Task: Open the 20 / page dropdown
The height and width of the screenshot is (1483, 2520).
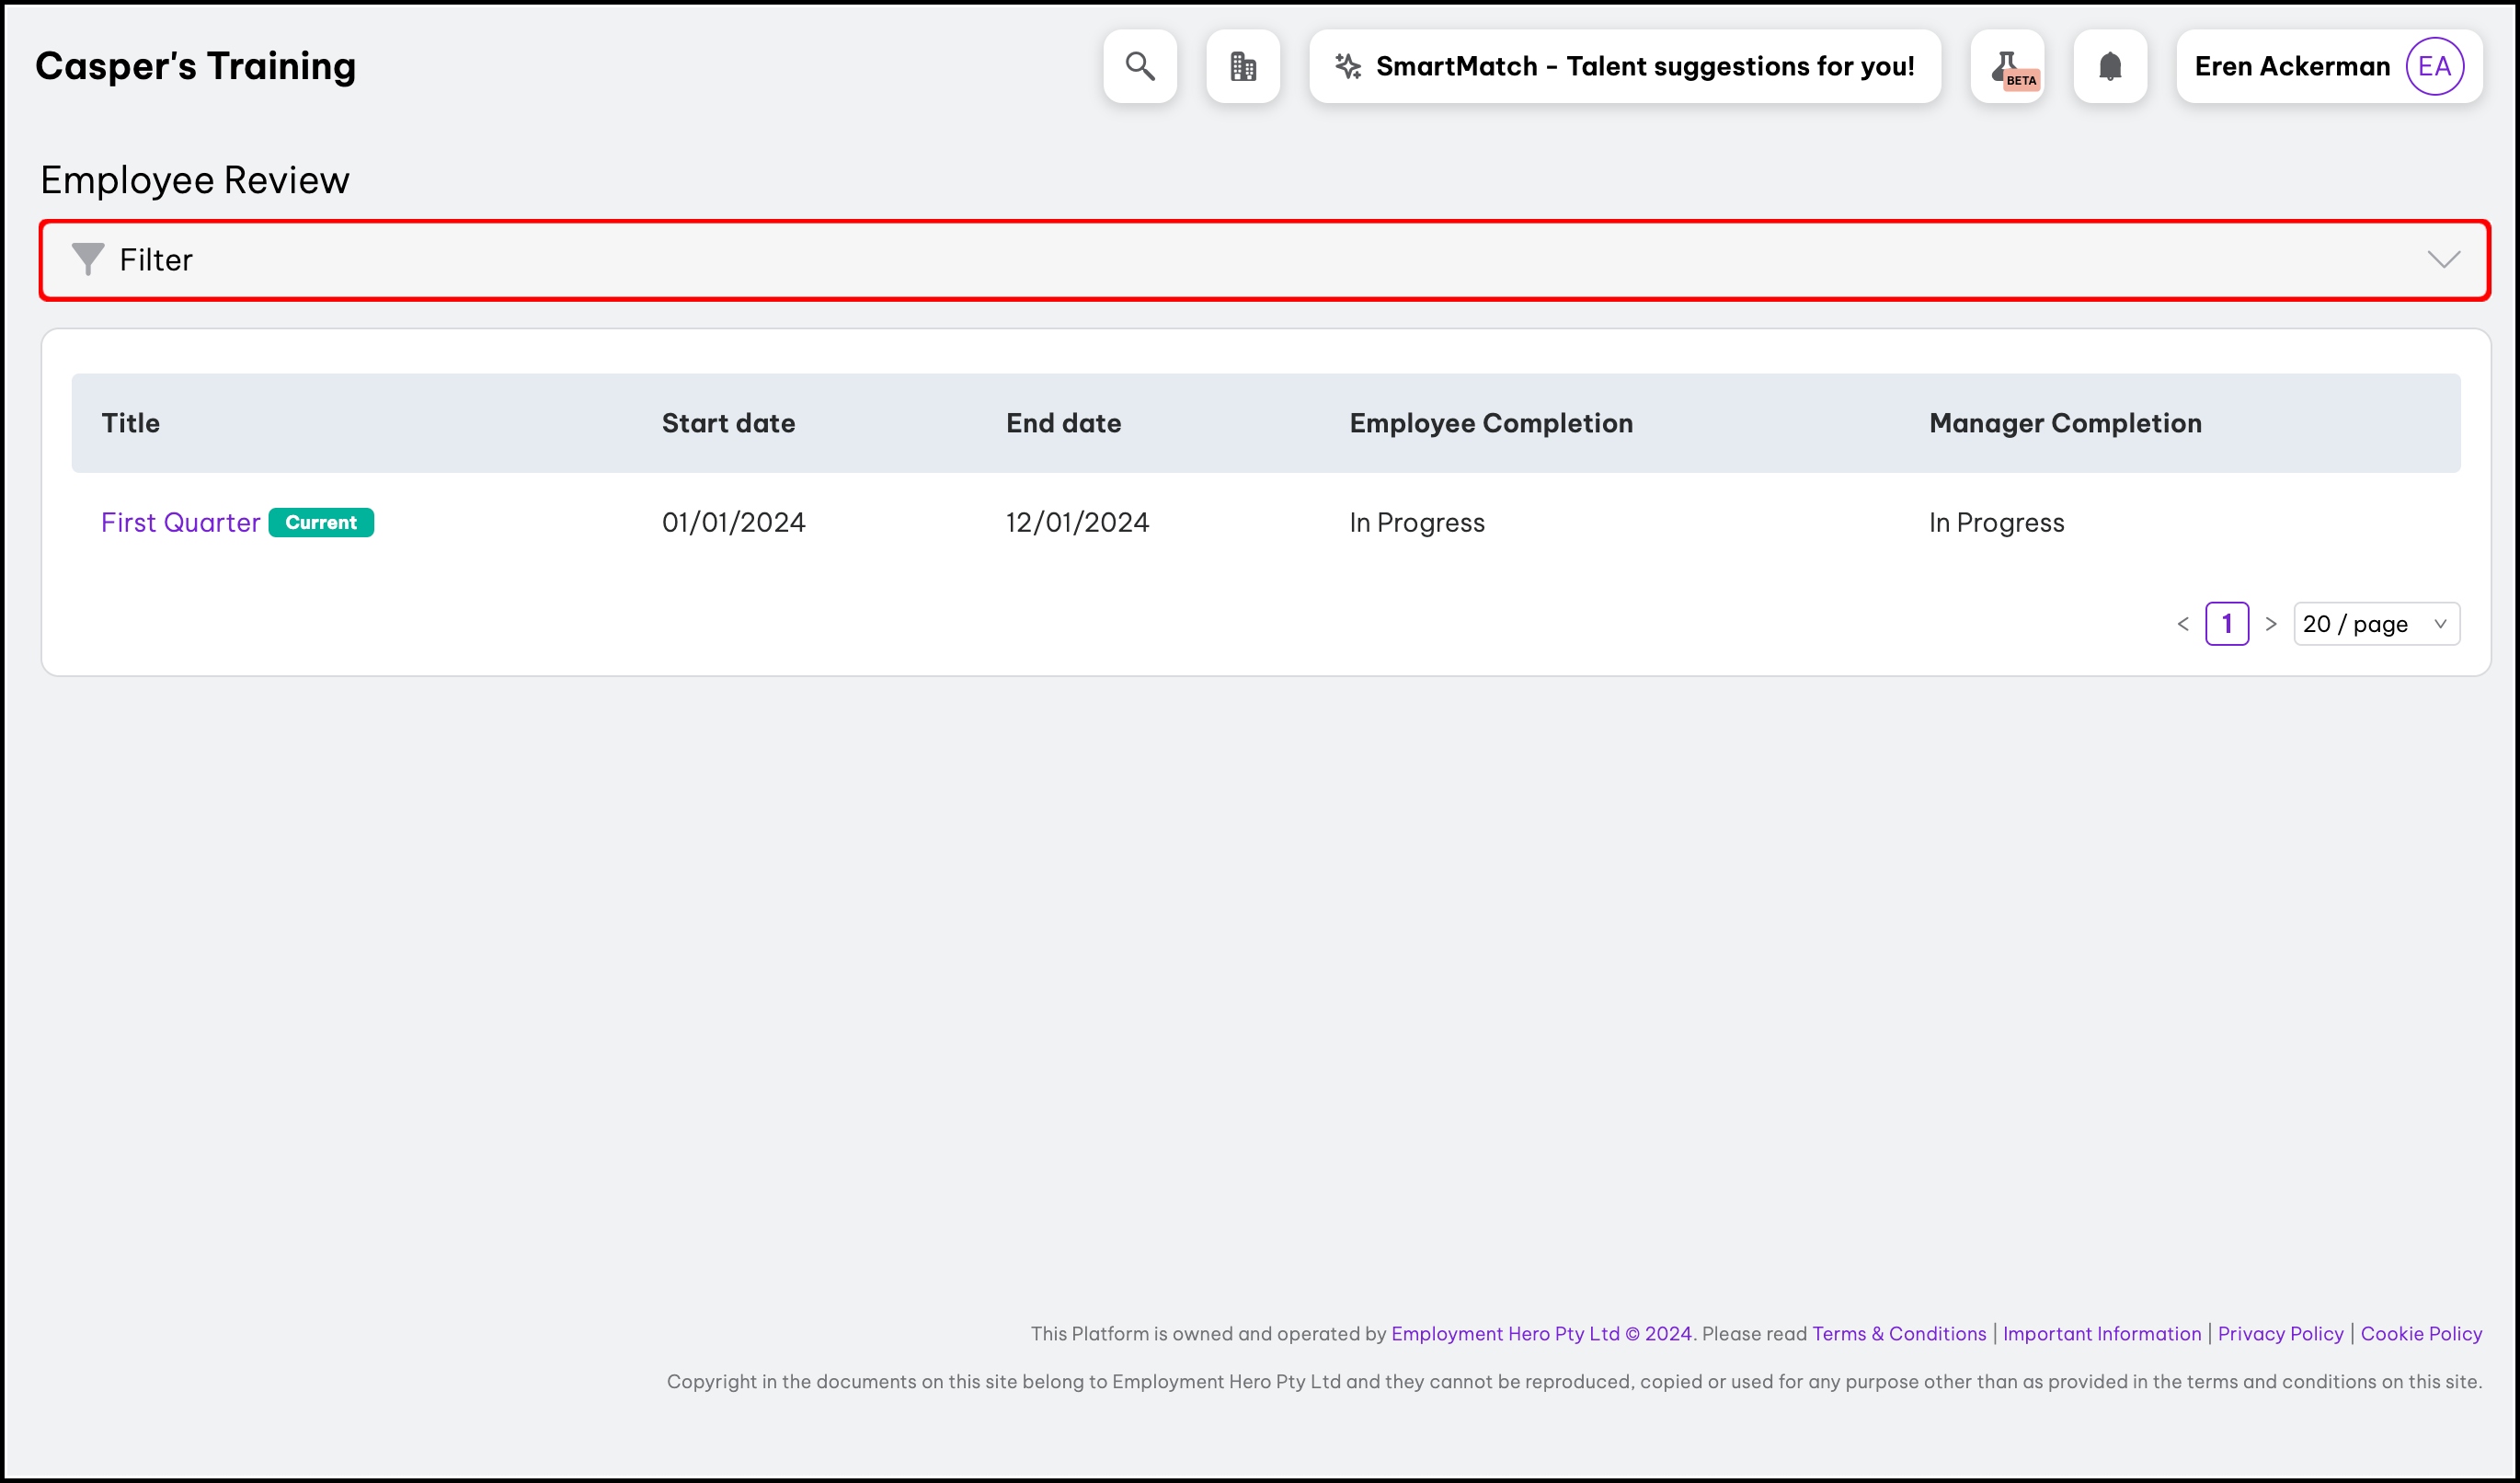Action: tap(2375, 624)
